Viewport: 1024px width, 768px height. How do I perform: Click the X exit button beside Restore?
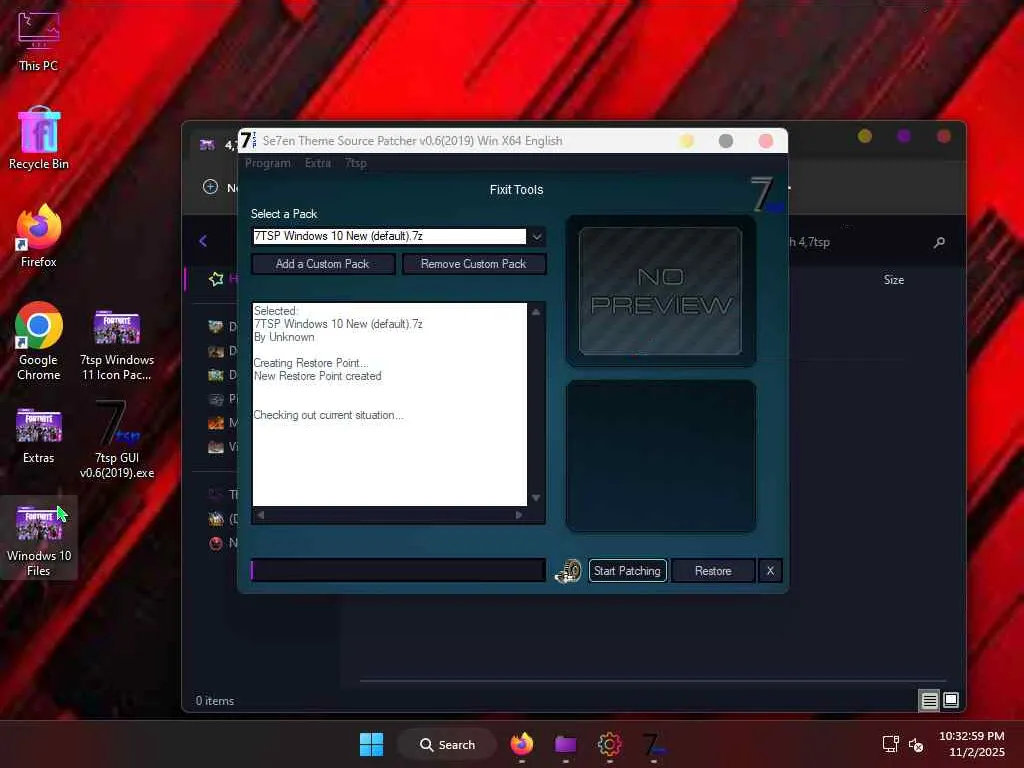(771, 571)
